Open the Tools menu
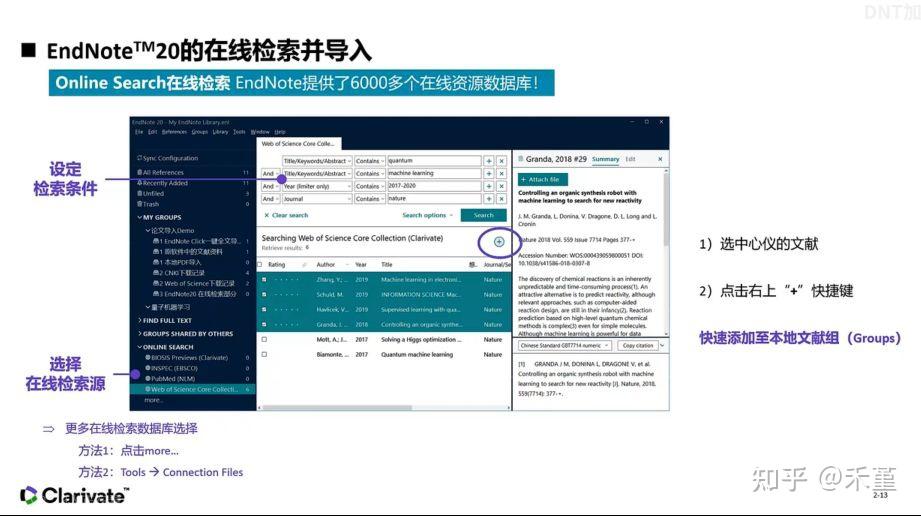 [239, 132]
